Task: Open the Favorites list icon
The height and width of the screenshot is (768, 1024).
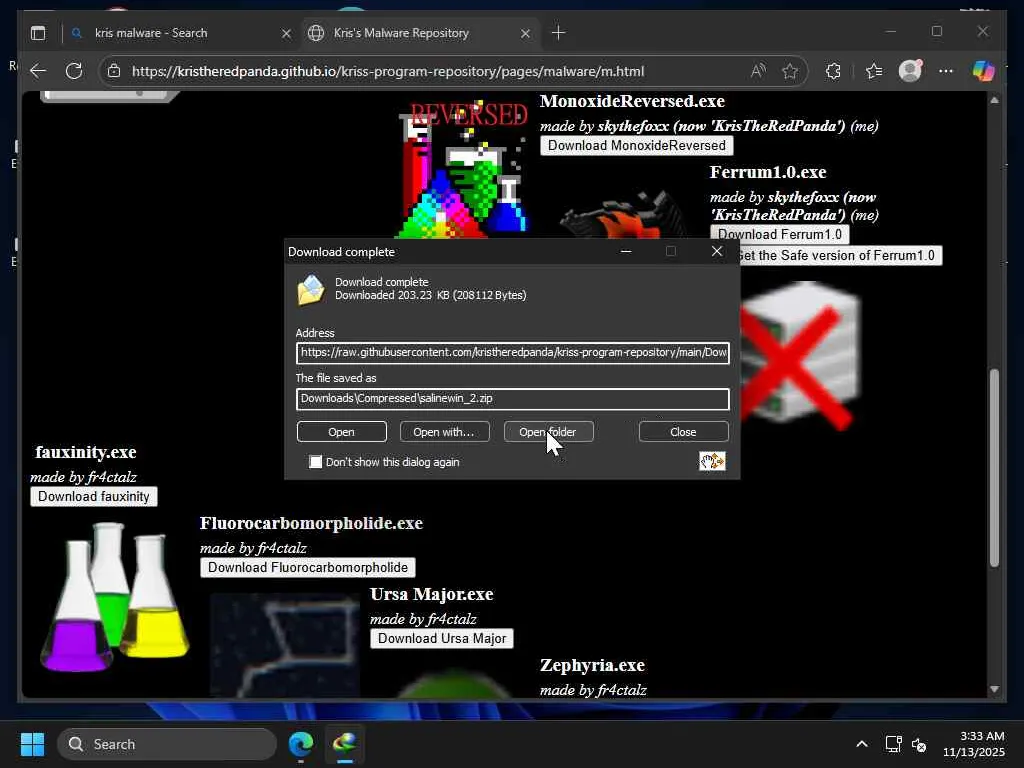Action: (874, 71)
